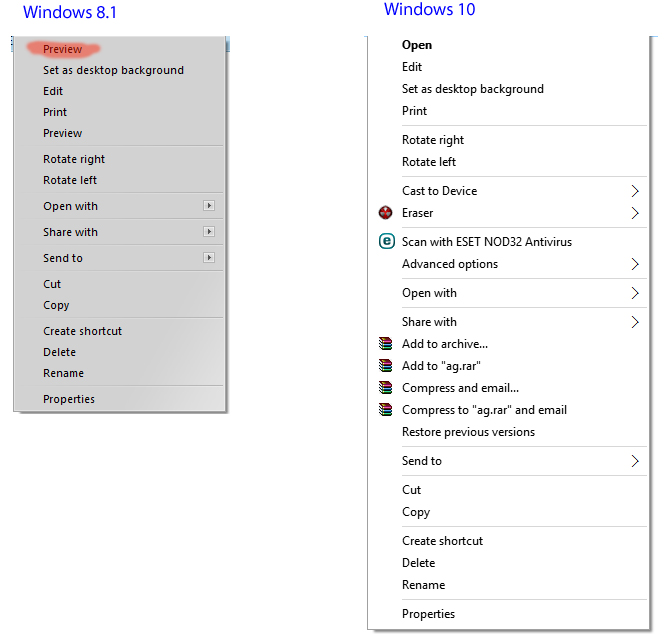Open Send to entry in Windows 8.1 menu

point(62,258)
